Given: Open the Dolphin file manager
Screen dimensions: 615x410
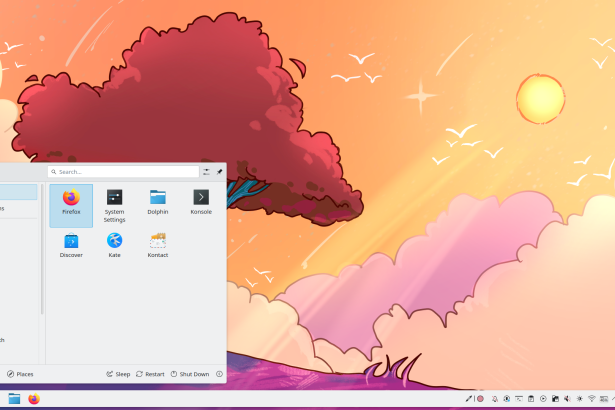Looking at the screenshot, I should point(158,203).
